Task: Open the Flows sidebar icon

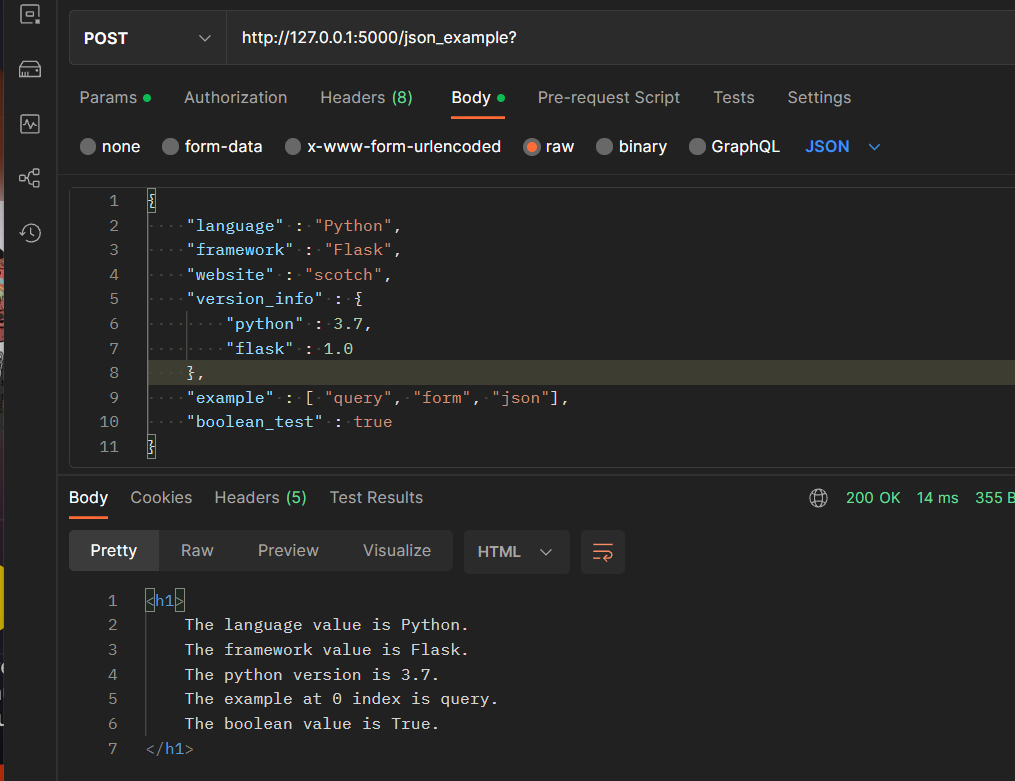Action: pyautogui.click(x=30, y=178)
